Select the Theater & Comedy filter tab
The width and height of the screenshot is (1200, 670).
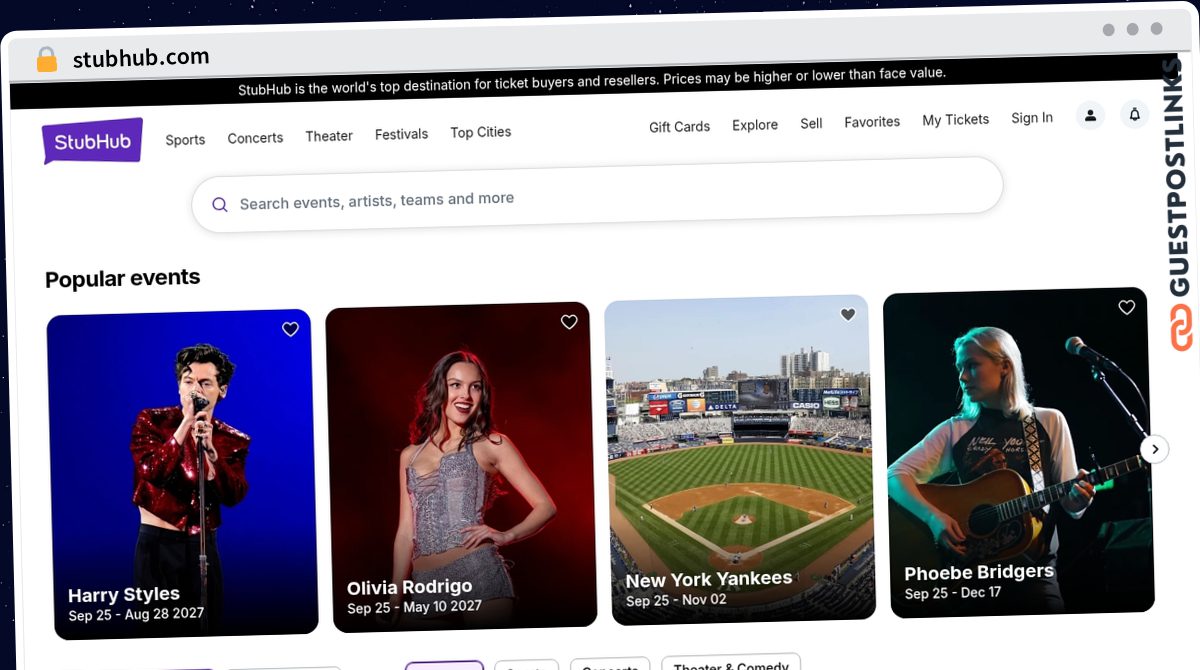pyautogui.click(x=731, y=664)
